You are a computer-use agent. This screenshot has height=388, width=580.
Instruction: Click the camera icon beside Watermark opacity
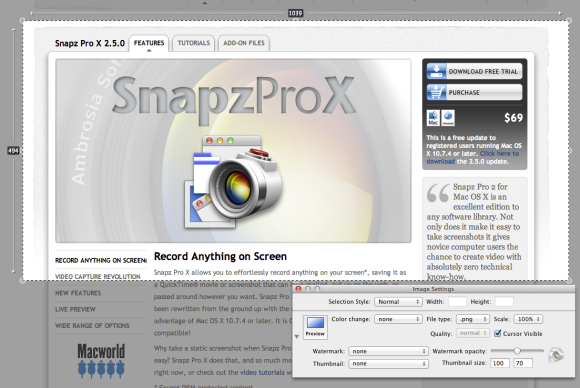tap(556, 355)
